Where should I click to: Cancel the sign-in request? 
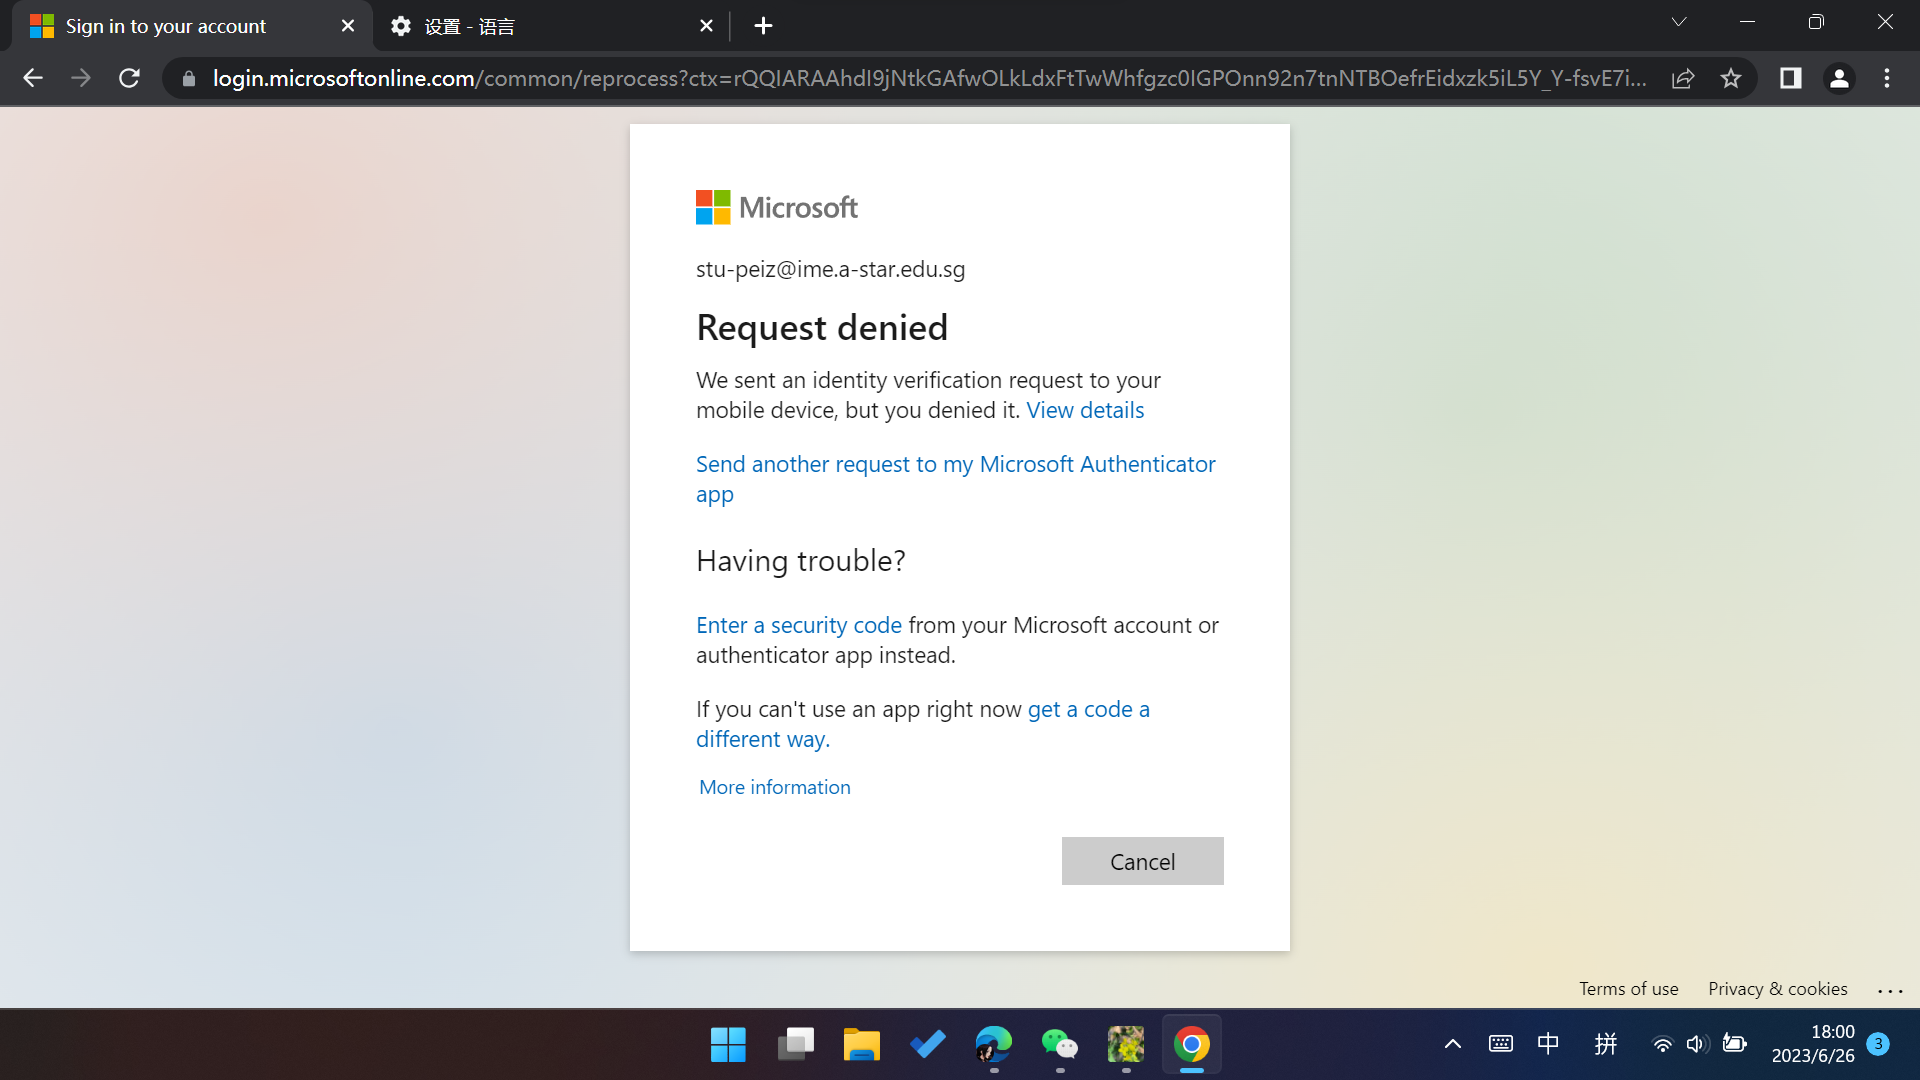click(1143, 861)
